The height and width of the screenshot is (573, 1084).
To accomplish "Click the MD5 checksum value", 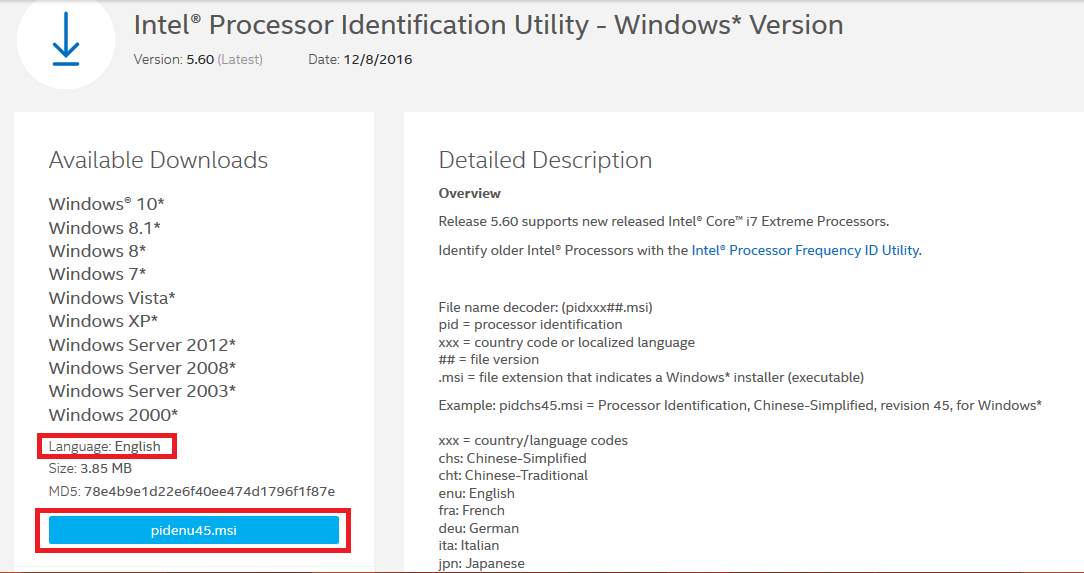I will (x=209, y=491).
